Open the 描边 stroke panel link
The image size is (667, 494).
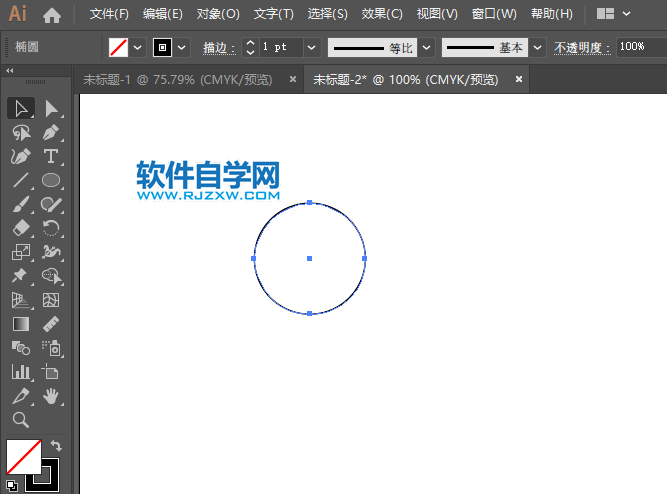point(219,48)
